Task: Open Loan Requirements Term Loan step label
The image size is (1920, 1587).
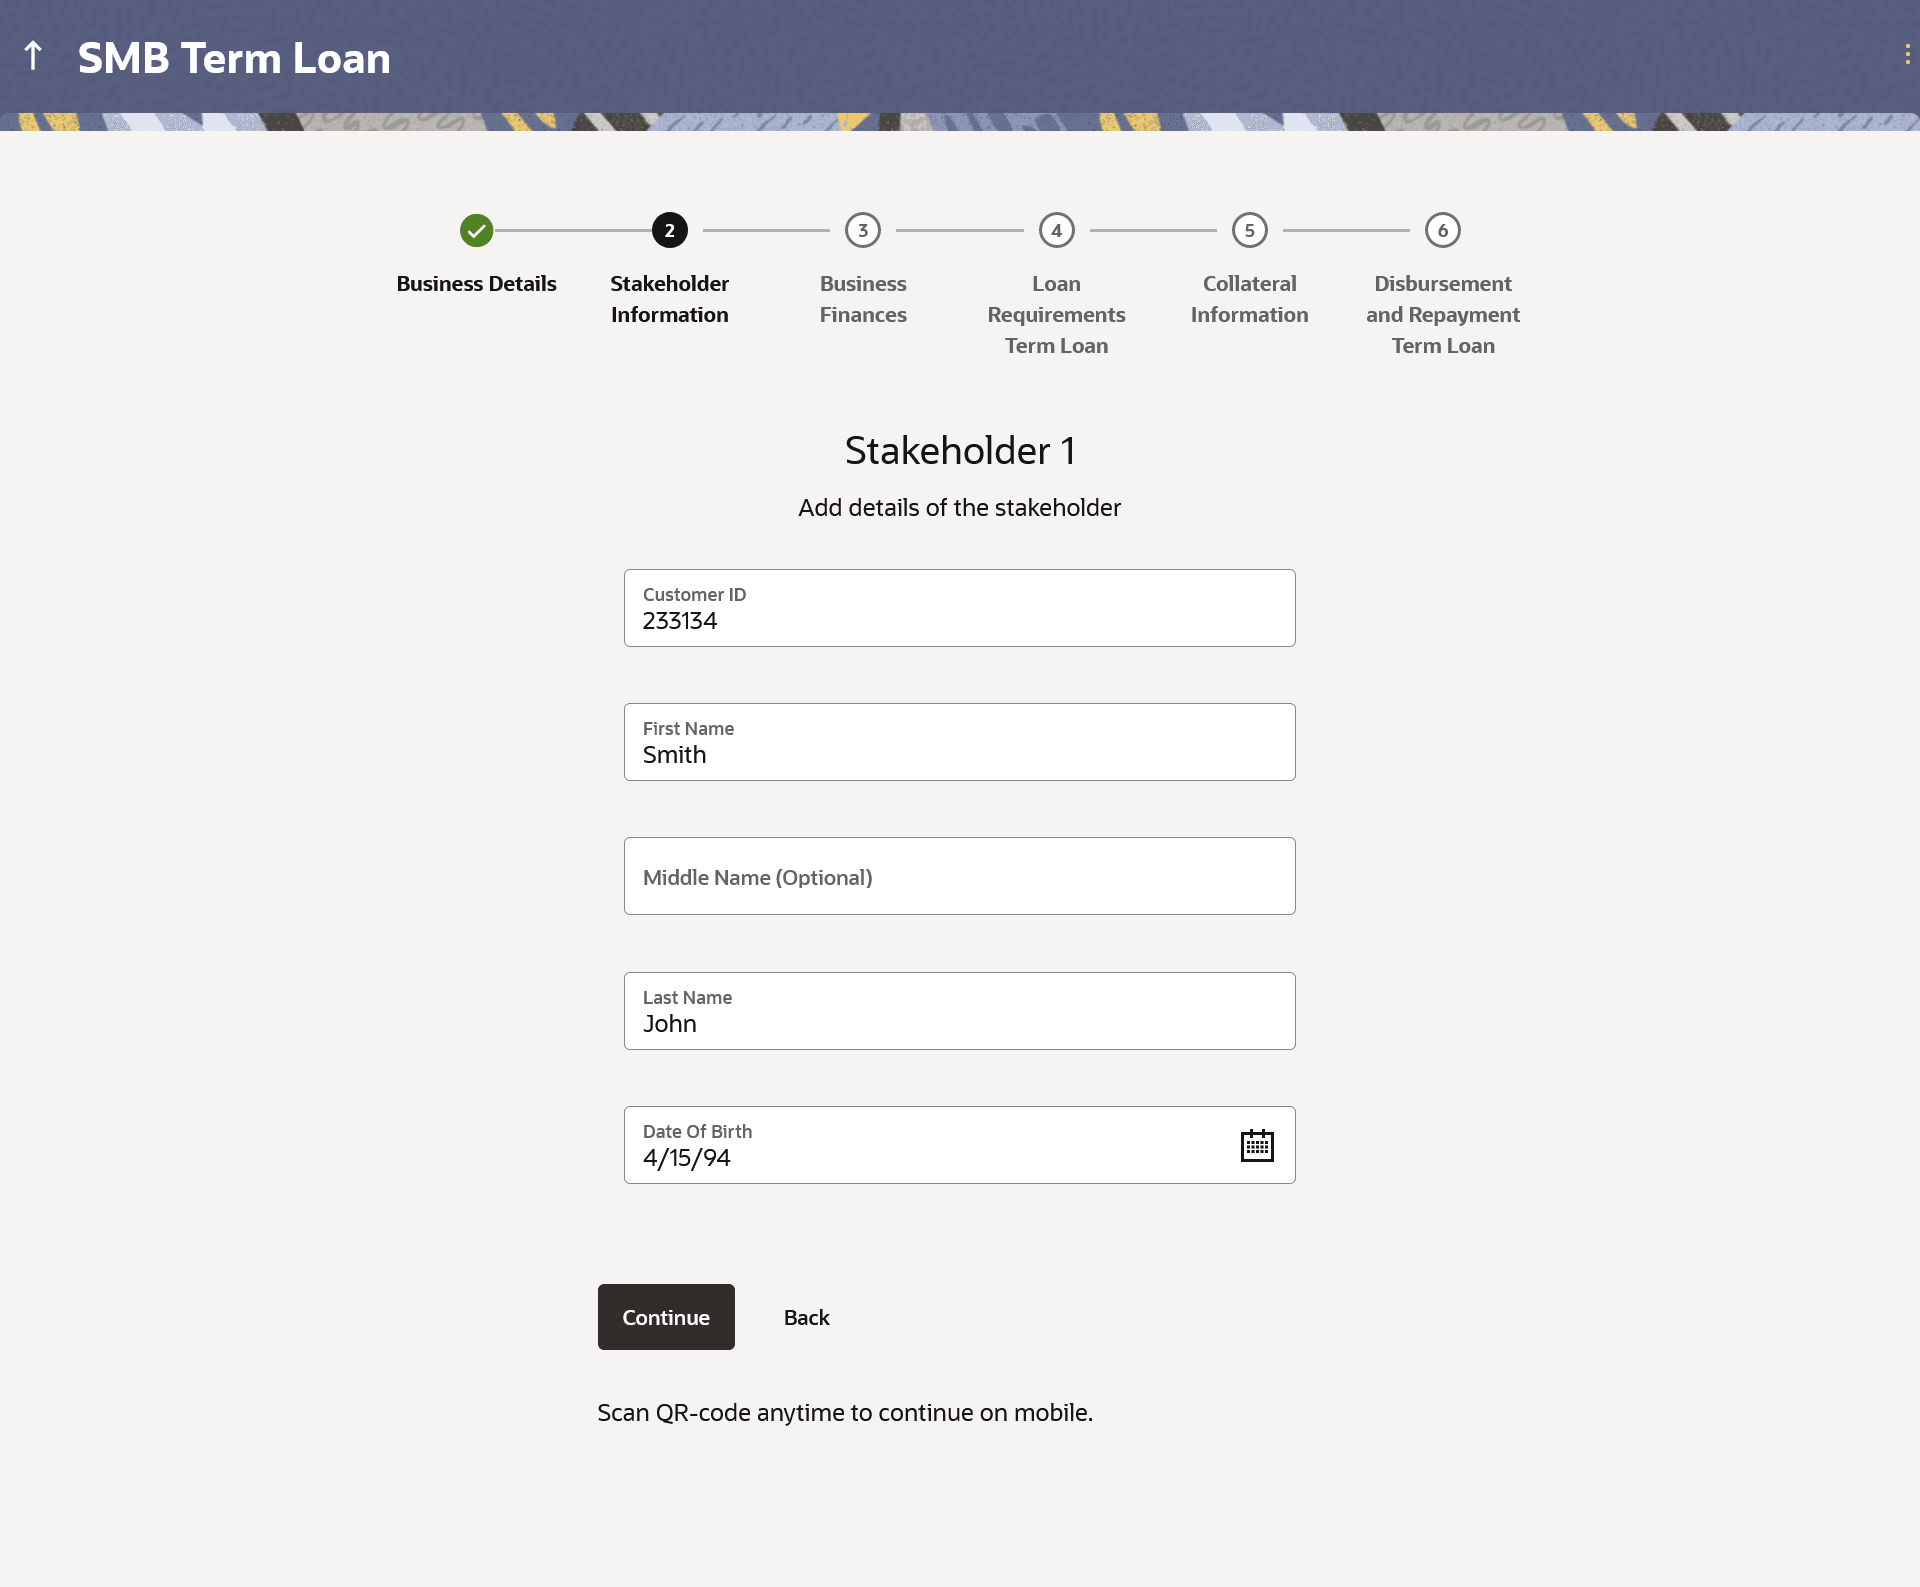Action: click(1056, 314)
